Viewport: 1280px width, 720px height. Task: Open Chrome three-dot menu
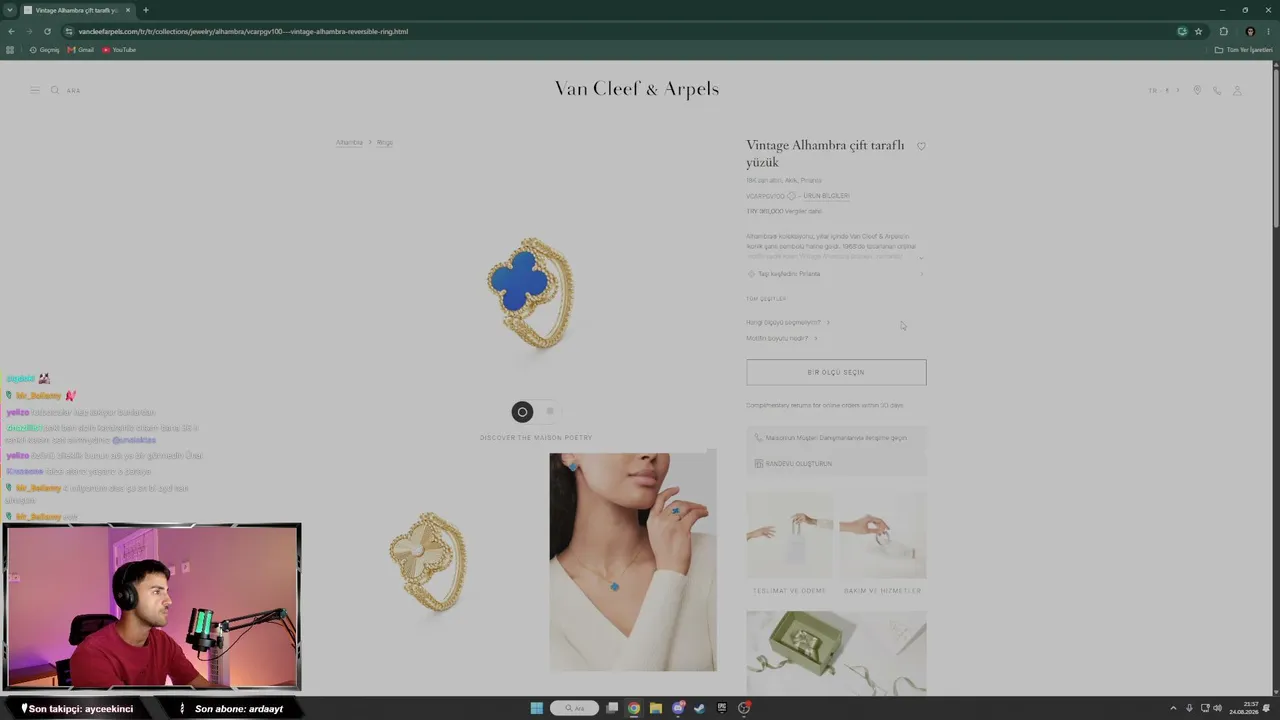tap(1269, 31)
